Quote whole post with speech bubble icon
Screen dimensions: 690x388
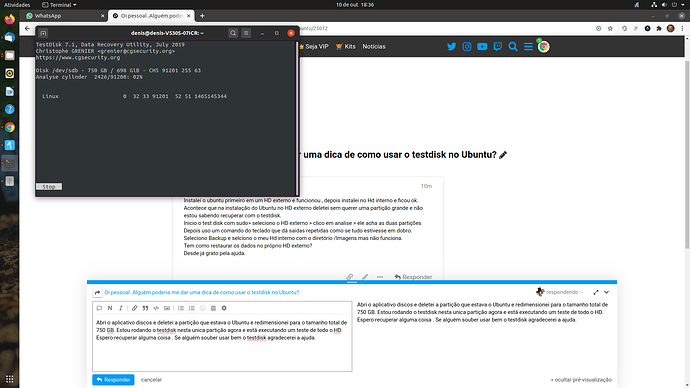[x=99, y=308]
